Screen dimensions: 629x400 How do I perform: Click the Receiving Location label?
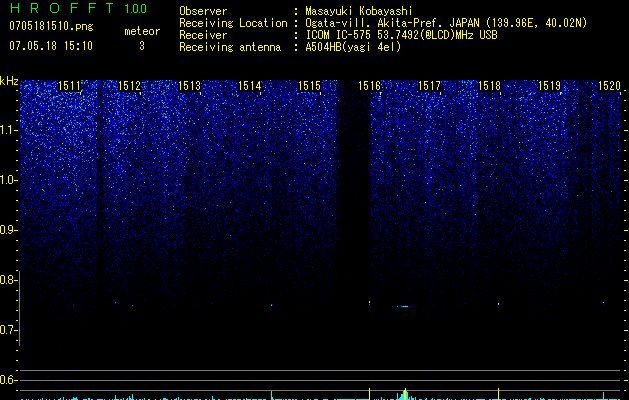coord(233,23)
